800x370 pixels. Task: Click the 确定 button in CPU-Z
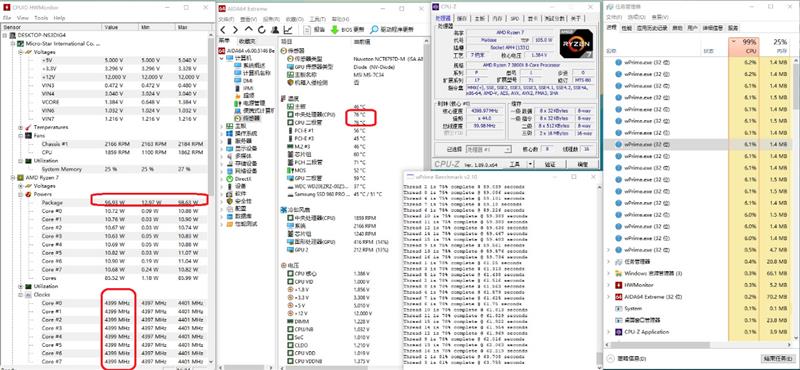582,164
